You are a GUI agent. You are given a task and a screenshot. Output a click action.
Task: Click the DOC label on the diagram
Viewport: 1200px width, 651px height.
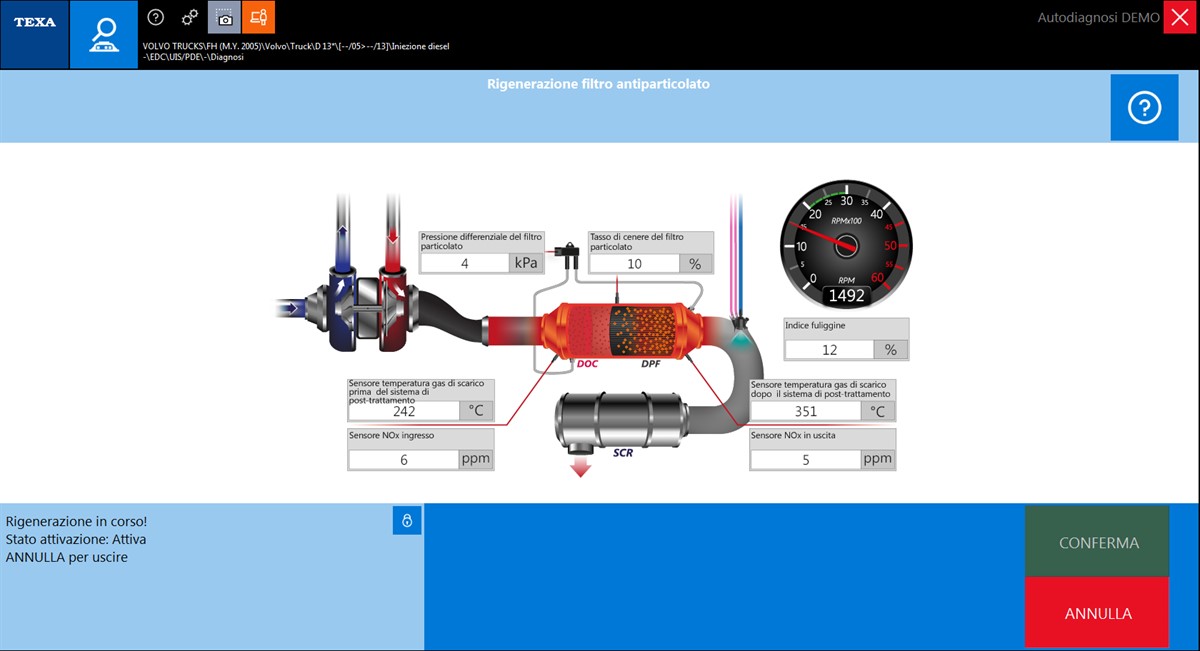coord(587,364)
